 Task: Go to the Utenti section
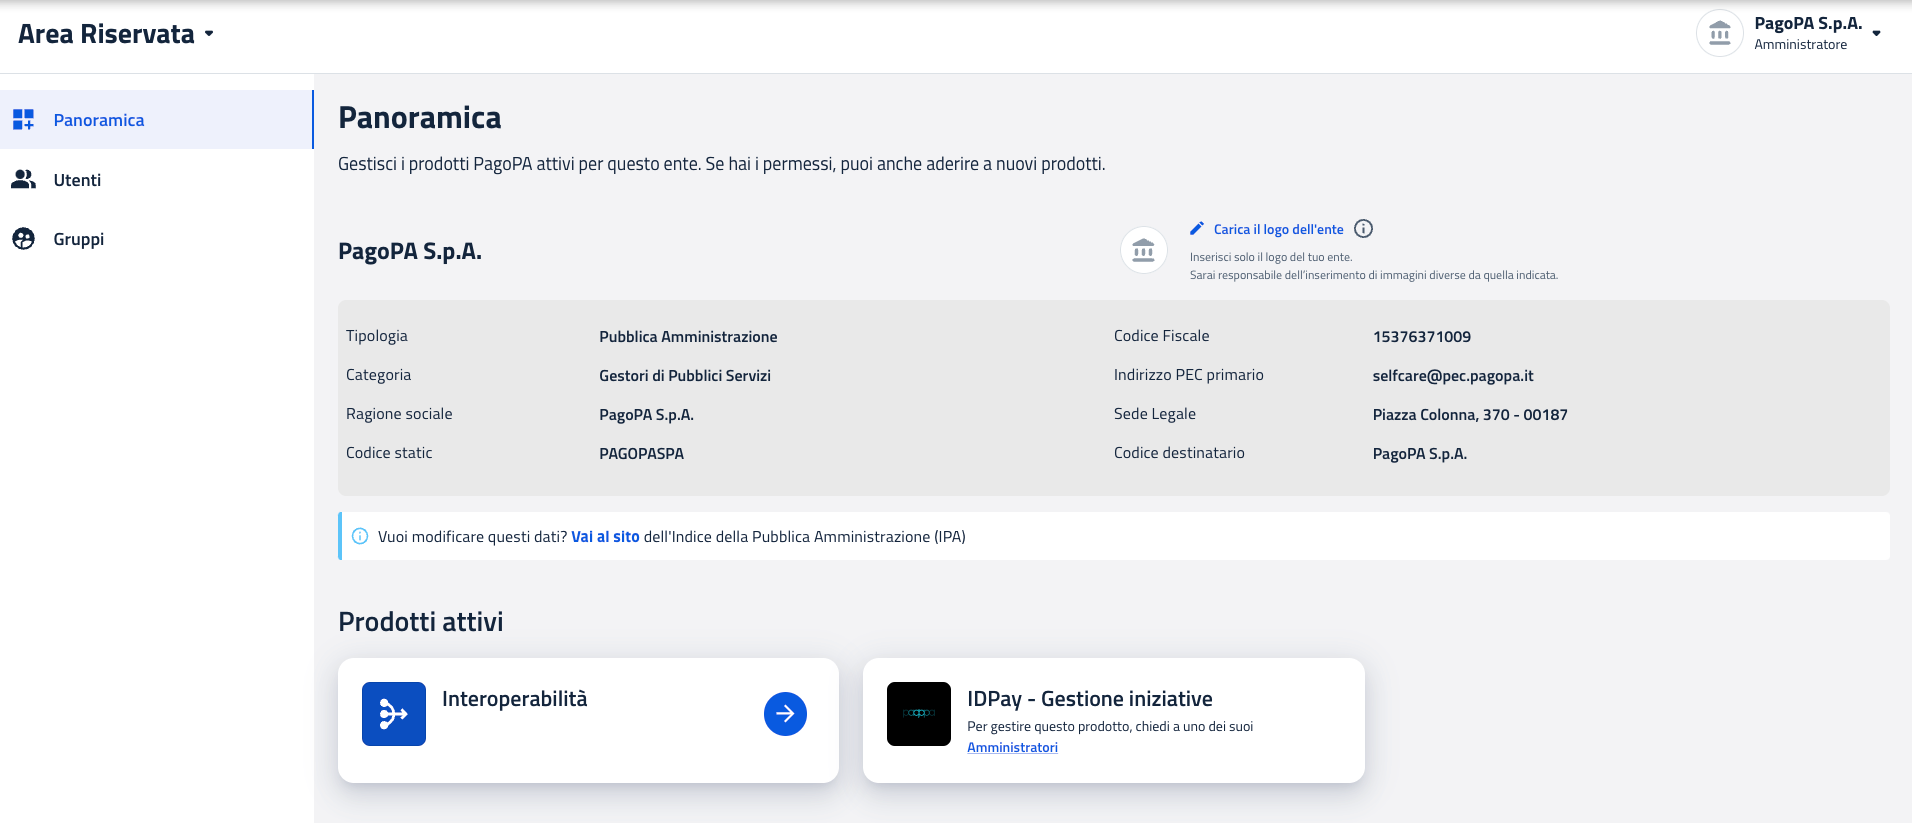tap(77, 180)
